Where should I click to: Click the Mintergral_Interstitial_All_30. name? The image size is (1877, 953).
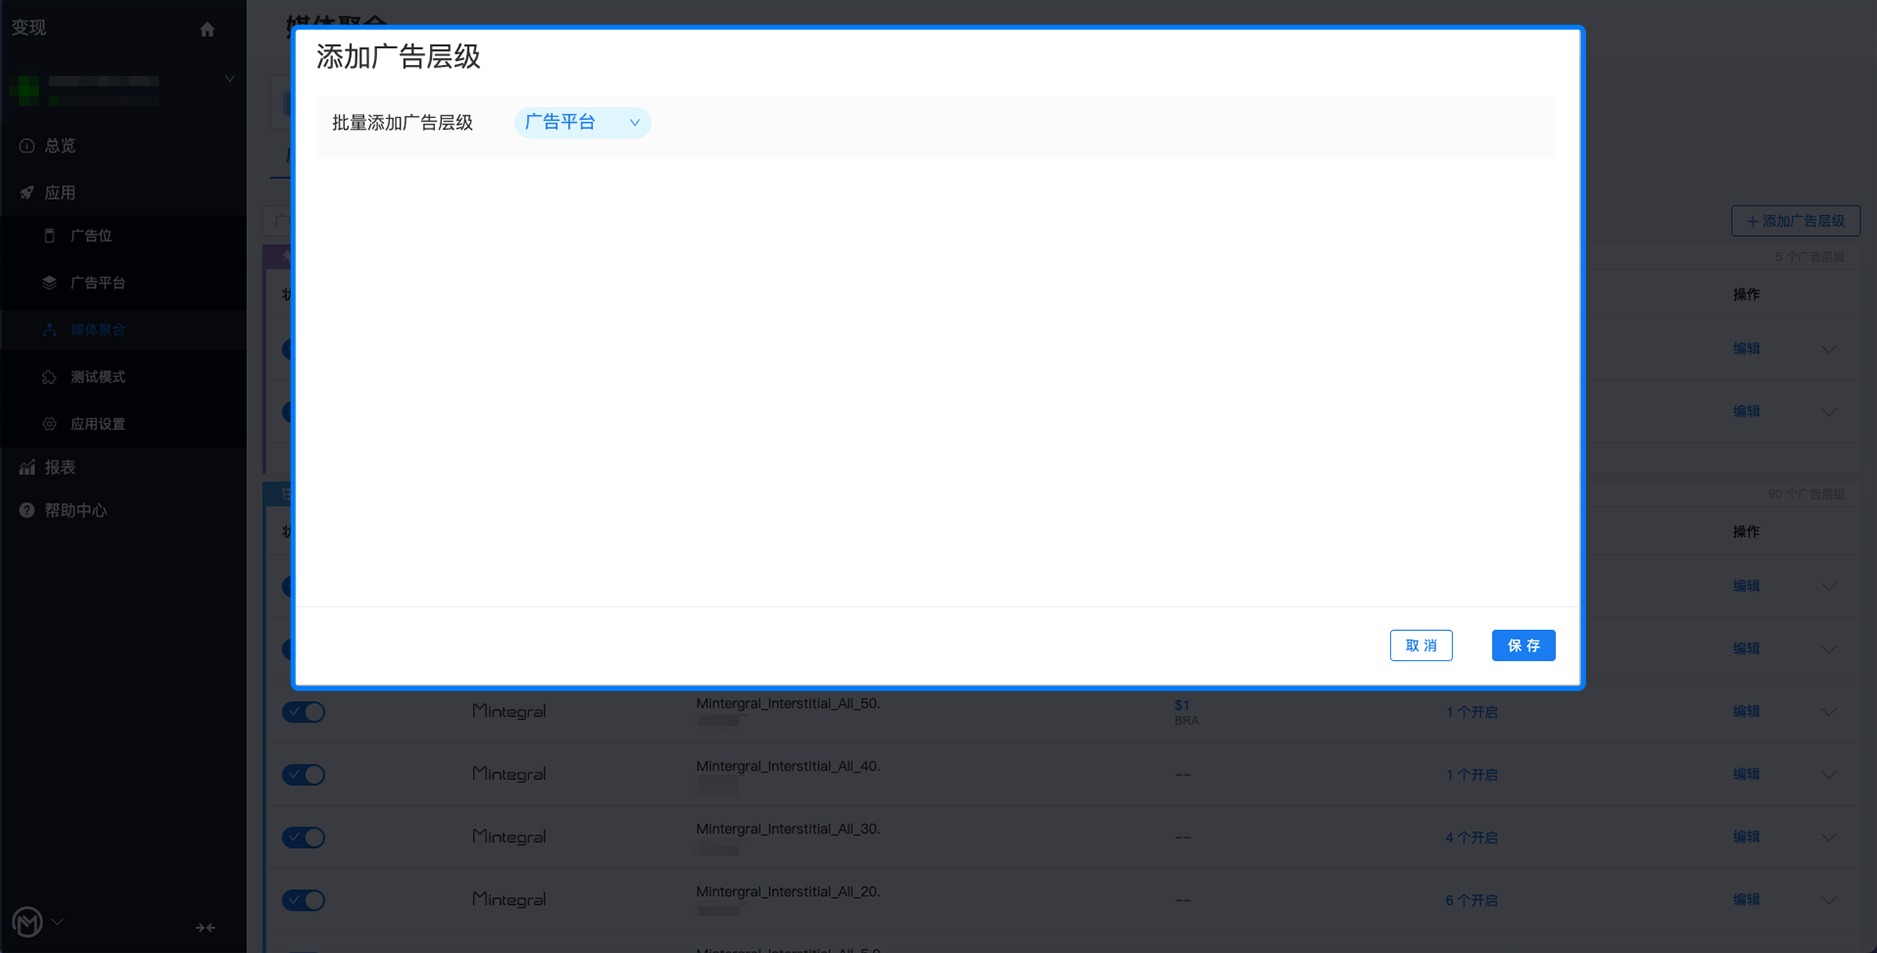click(788, 829)
